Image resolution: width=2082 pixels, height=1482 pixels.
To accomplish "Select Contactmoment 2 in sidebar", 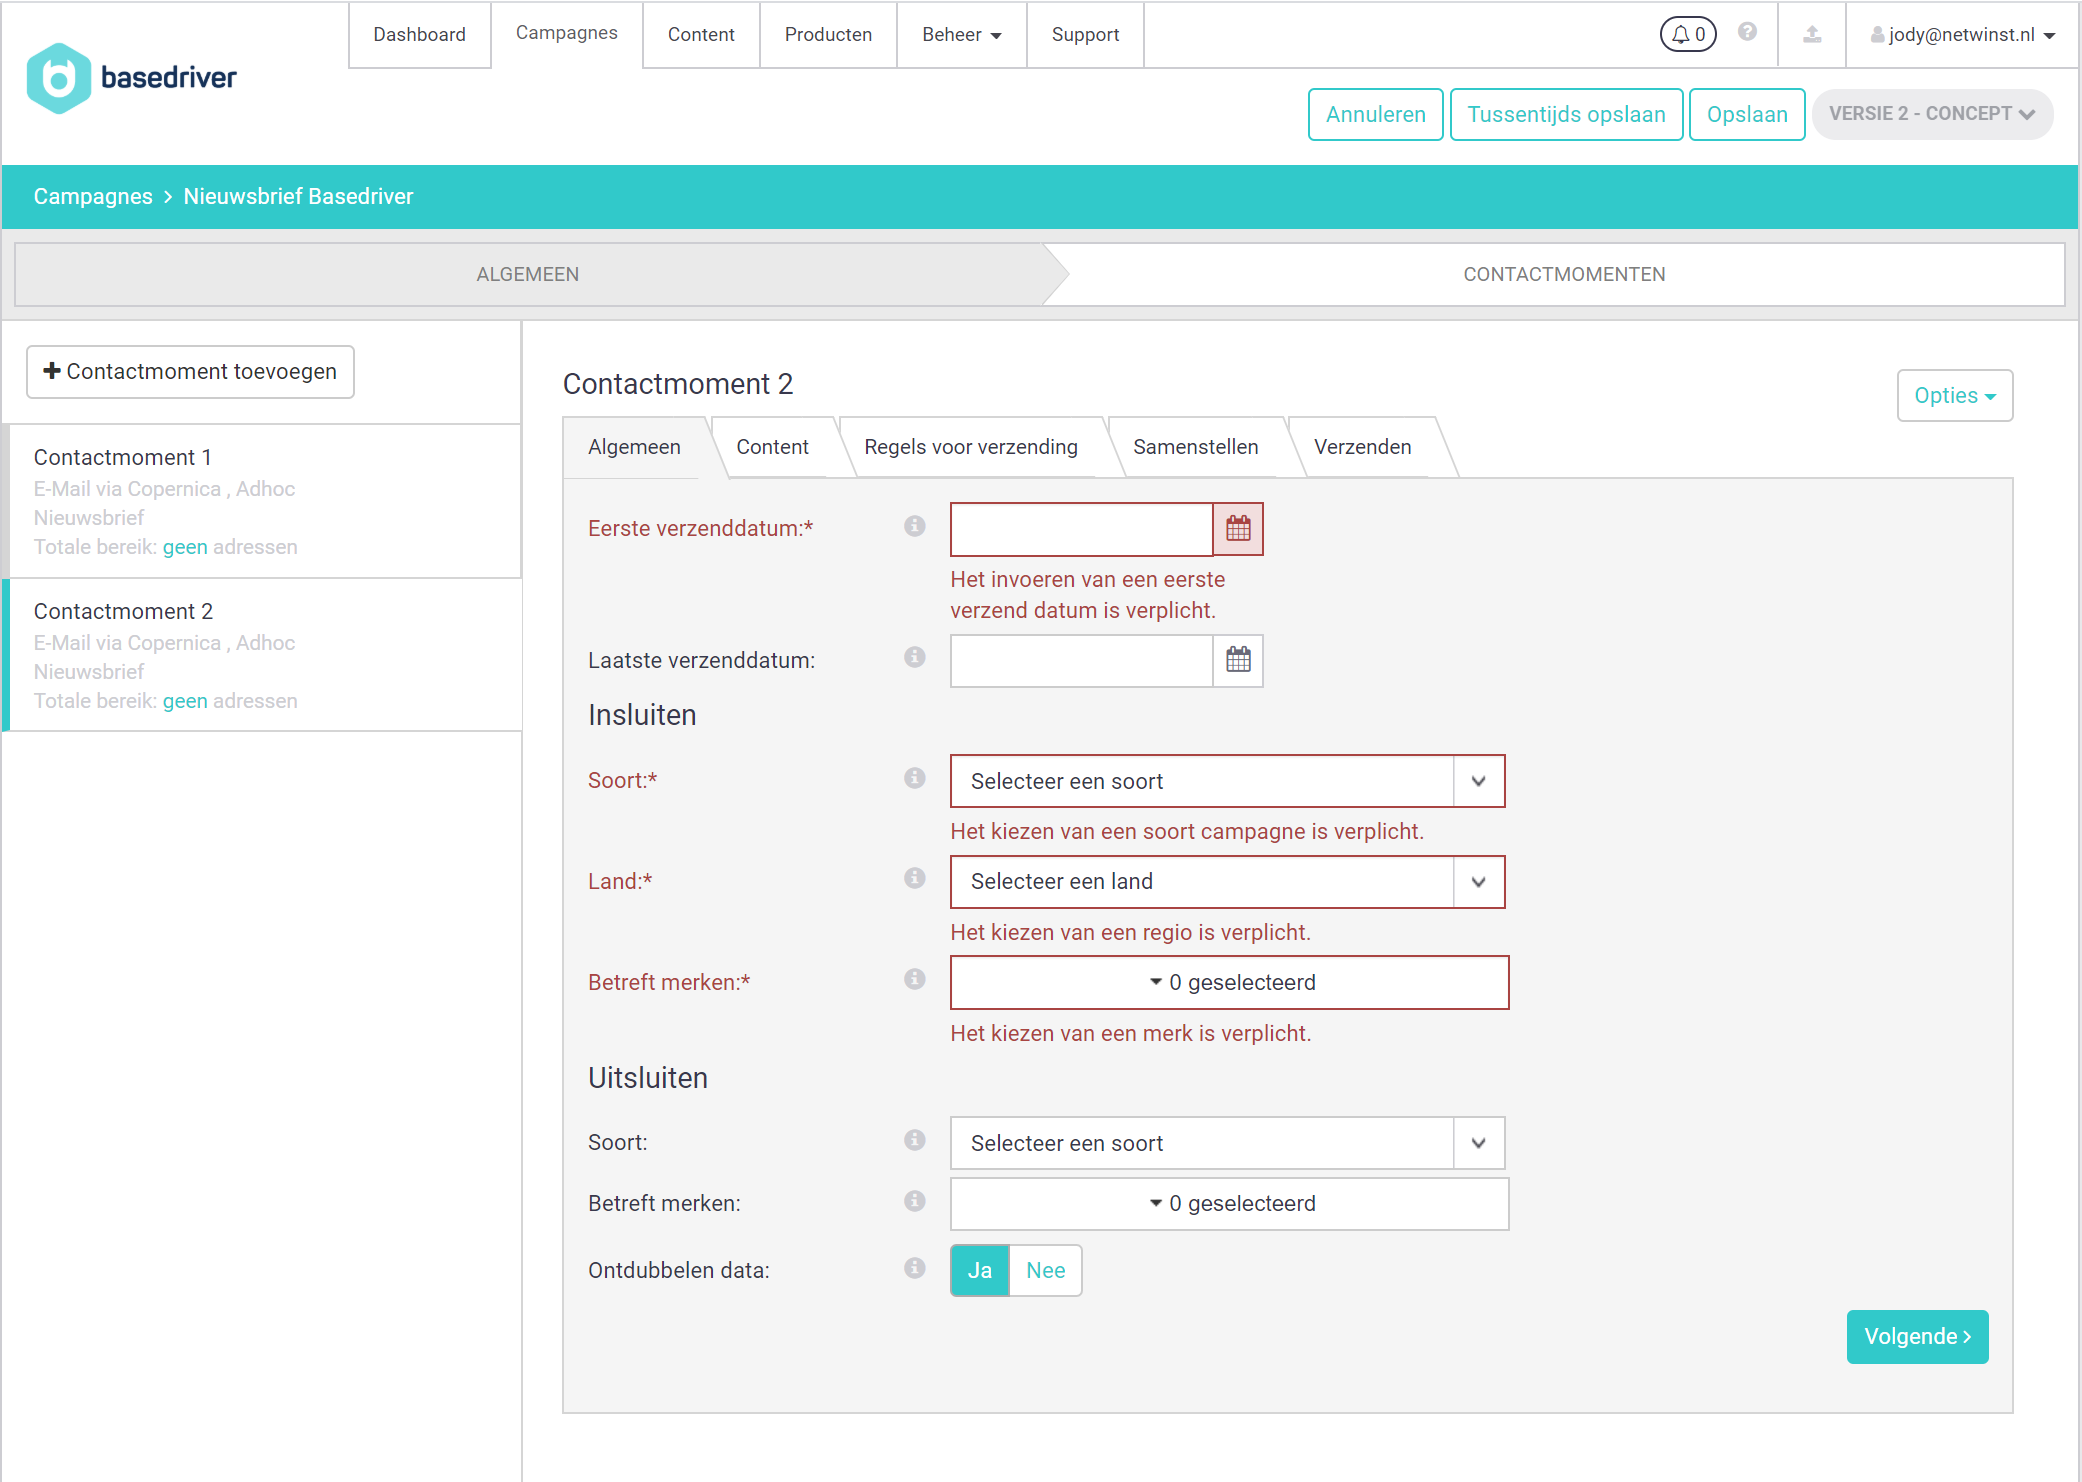I will coord(263,655).
